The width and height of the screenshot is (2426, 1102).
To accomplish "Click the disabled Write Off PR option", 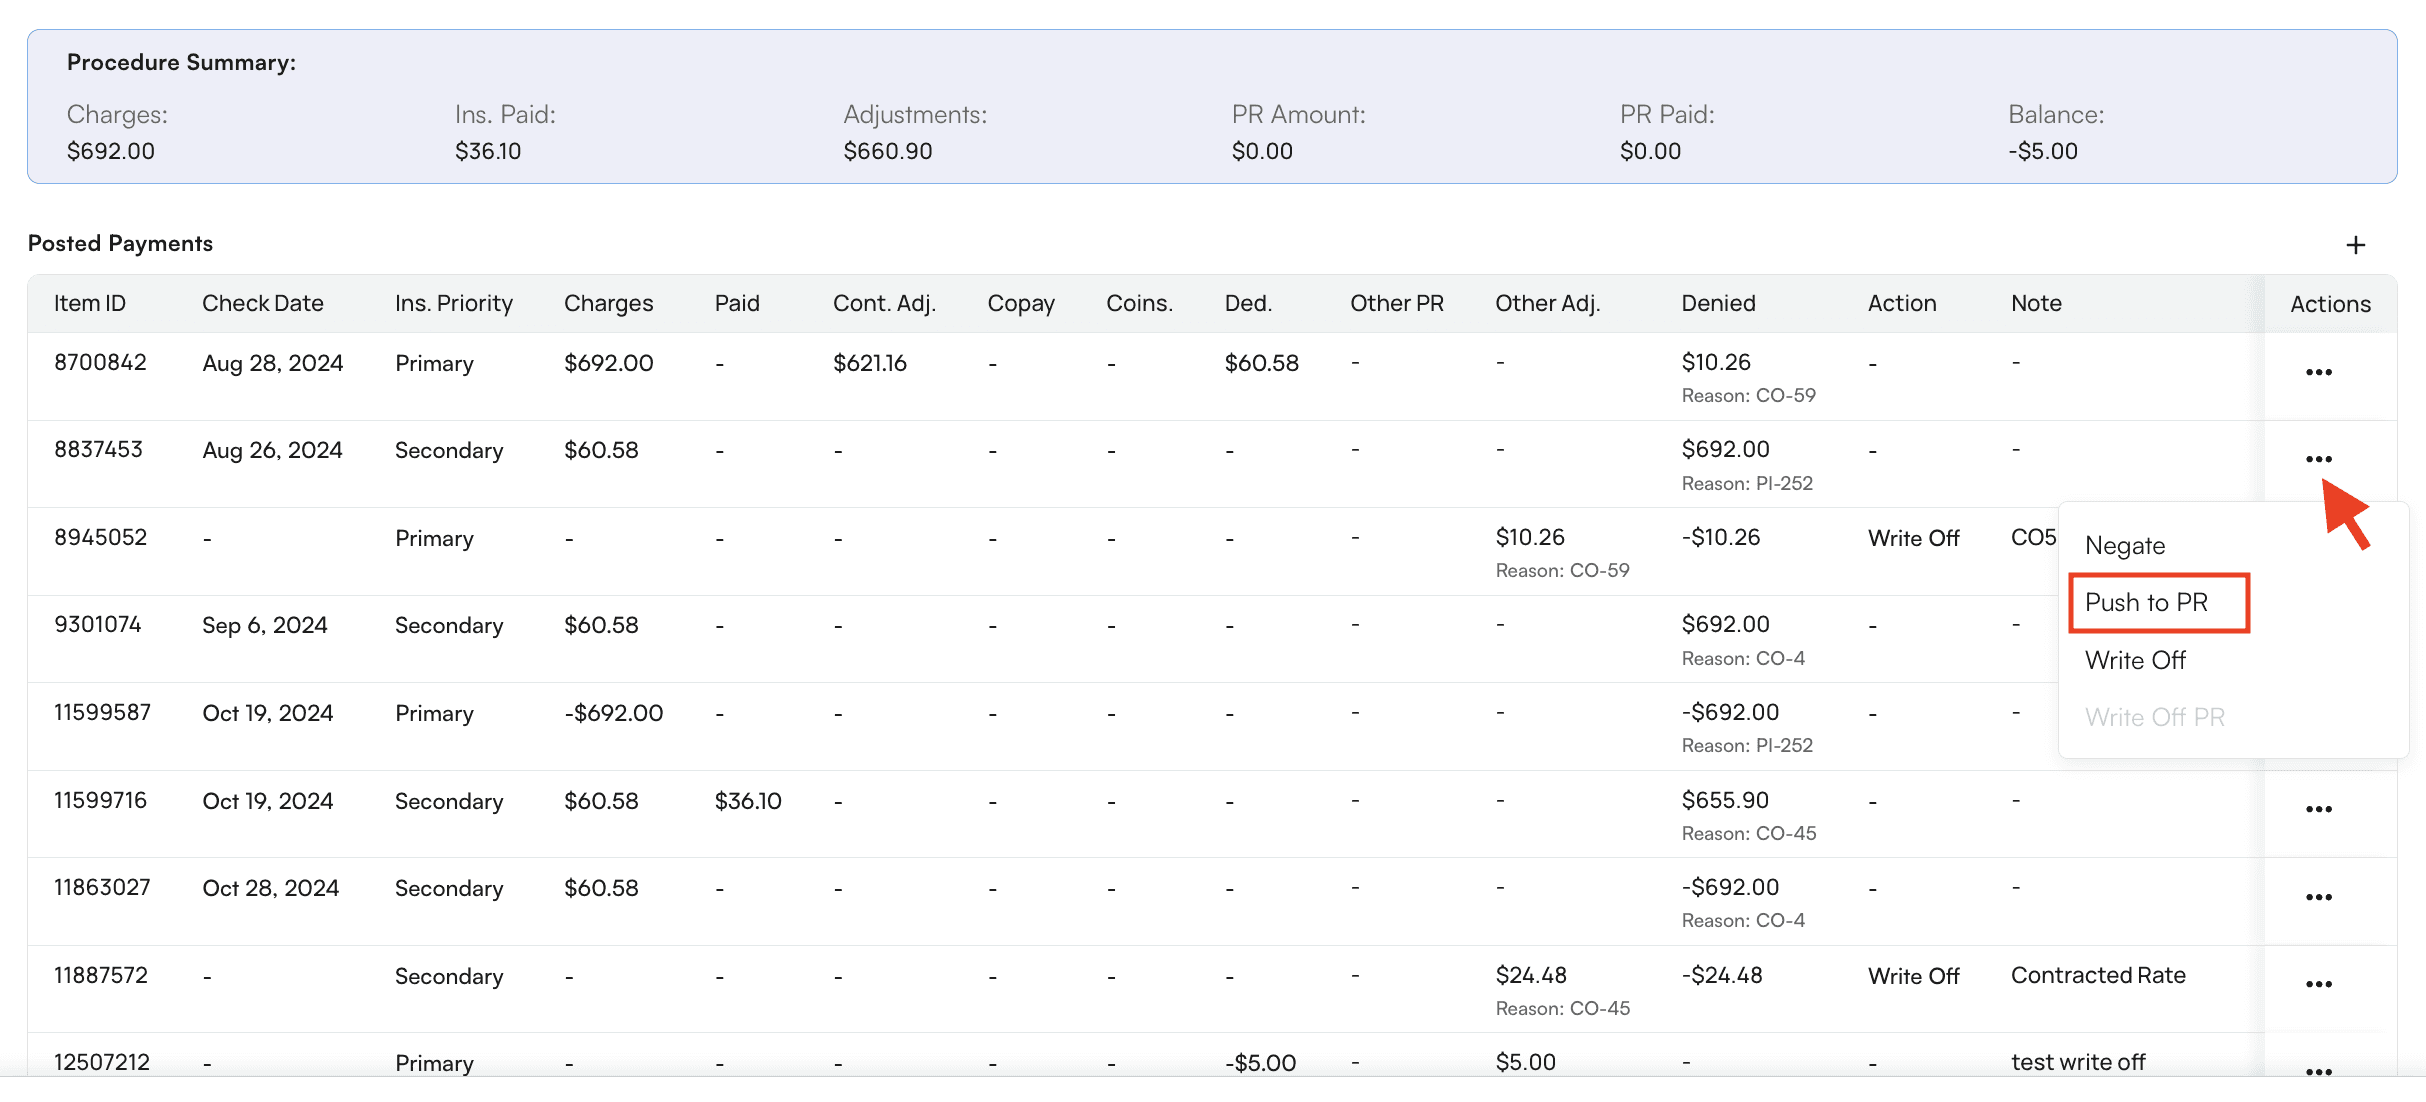I will tap(2154, 717).
